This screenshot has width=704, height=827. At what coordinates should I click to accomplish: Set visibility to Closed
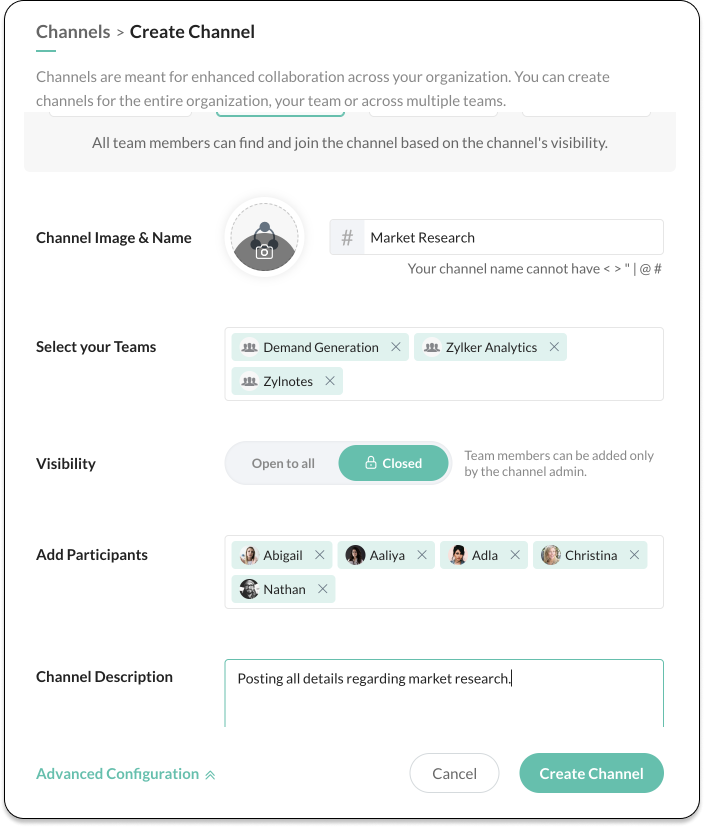coord(393,464)
